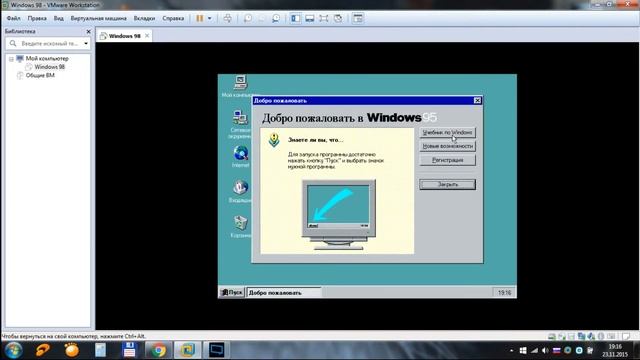Viewport: 640px width, 360px height.
Task: Click the Учебник по Windows button
Action: [x=447, y=133]
